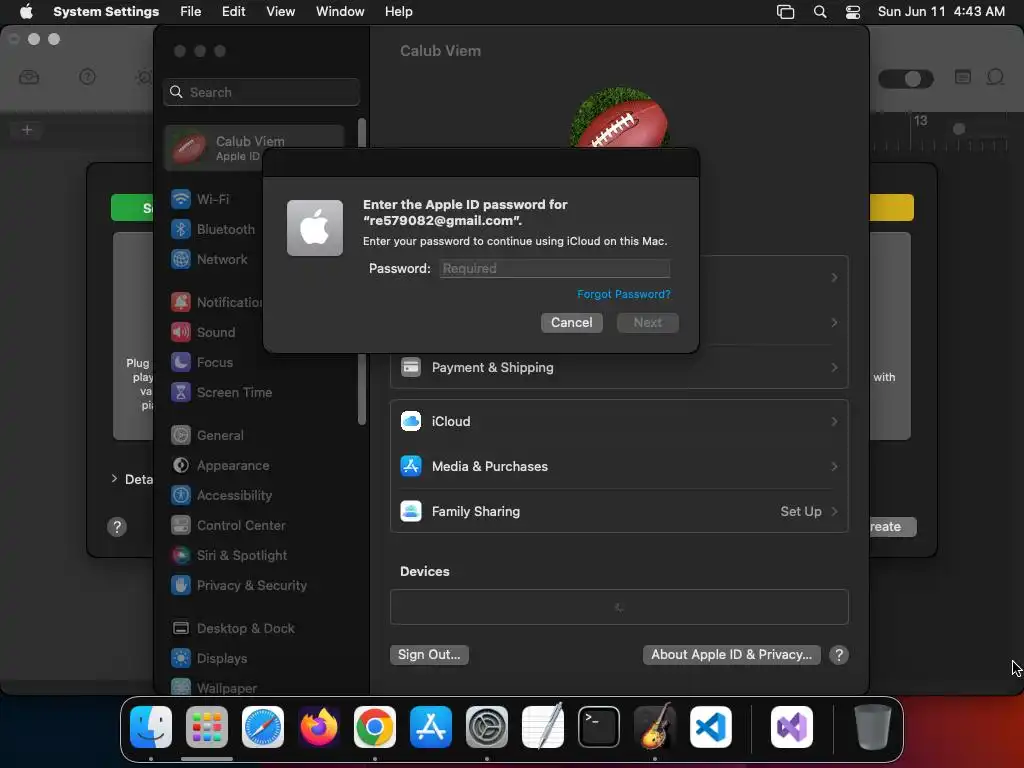This screenshot has width=1024, height=768.
Task: Open the Trash in the Dock
Action: click(872, 727)
